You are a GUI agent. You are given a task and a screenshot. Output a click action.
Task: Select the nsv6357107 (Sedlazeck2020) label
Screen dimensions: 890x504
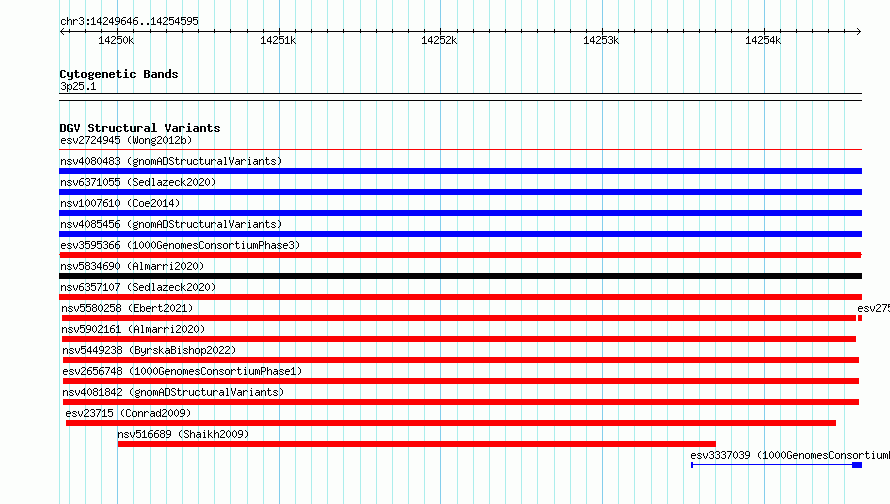[138, 287]
